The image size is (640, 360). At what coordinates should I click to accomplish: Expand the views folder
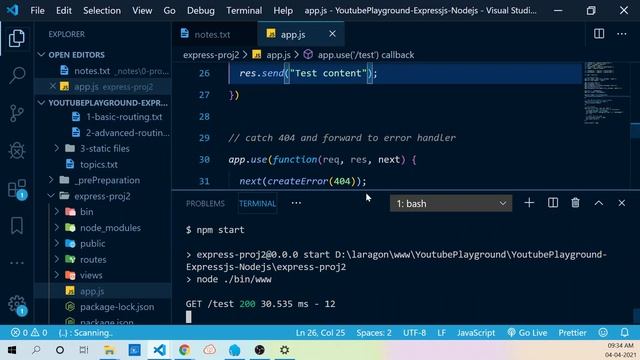coord(57,275)
